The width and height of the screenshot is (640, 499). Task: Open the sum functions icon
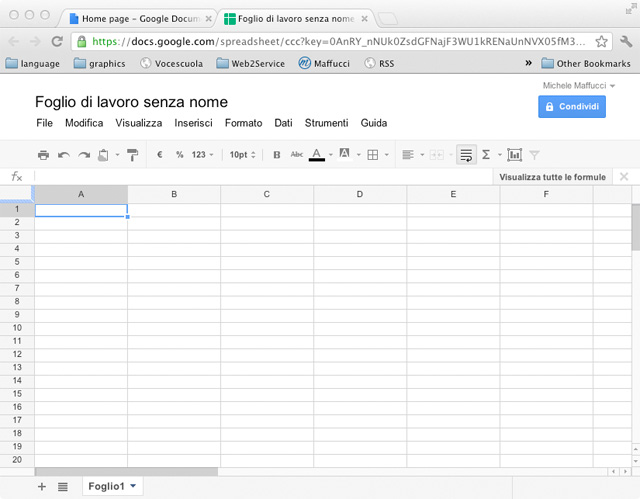click(x=489, y=155)
